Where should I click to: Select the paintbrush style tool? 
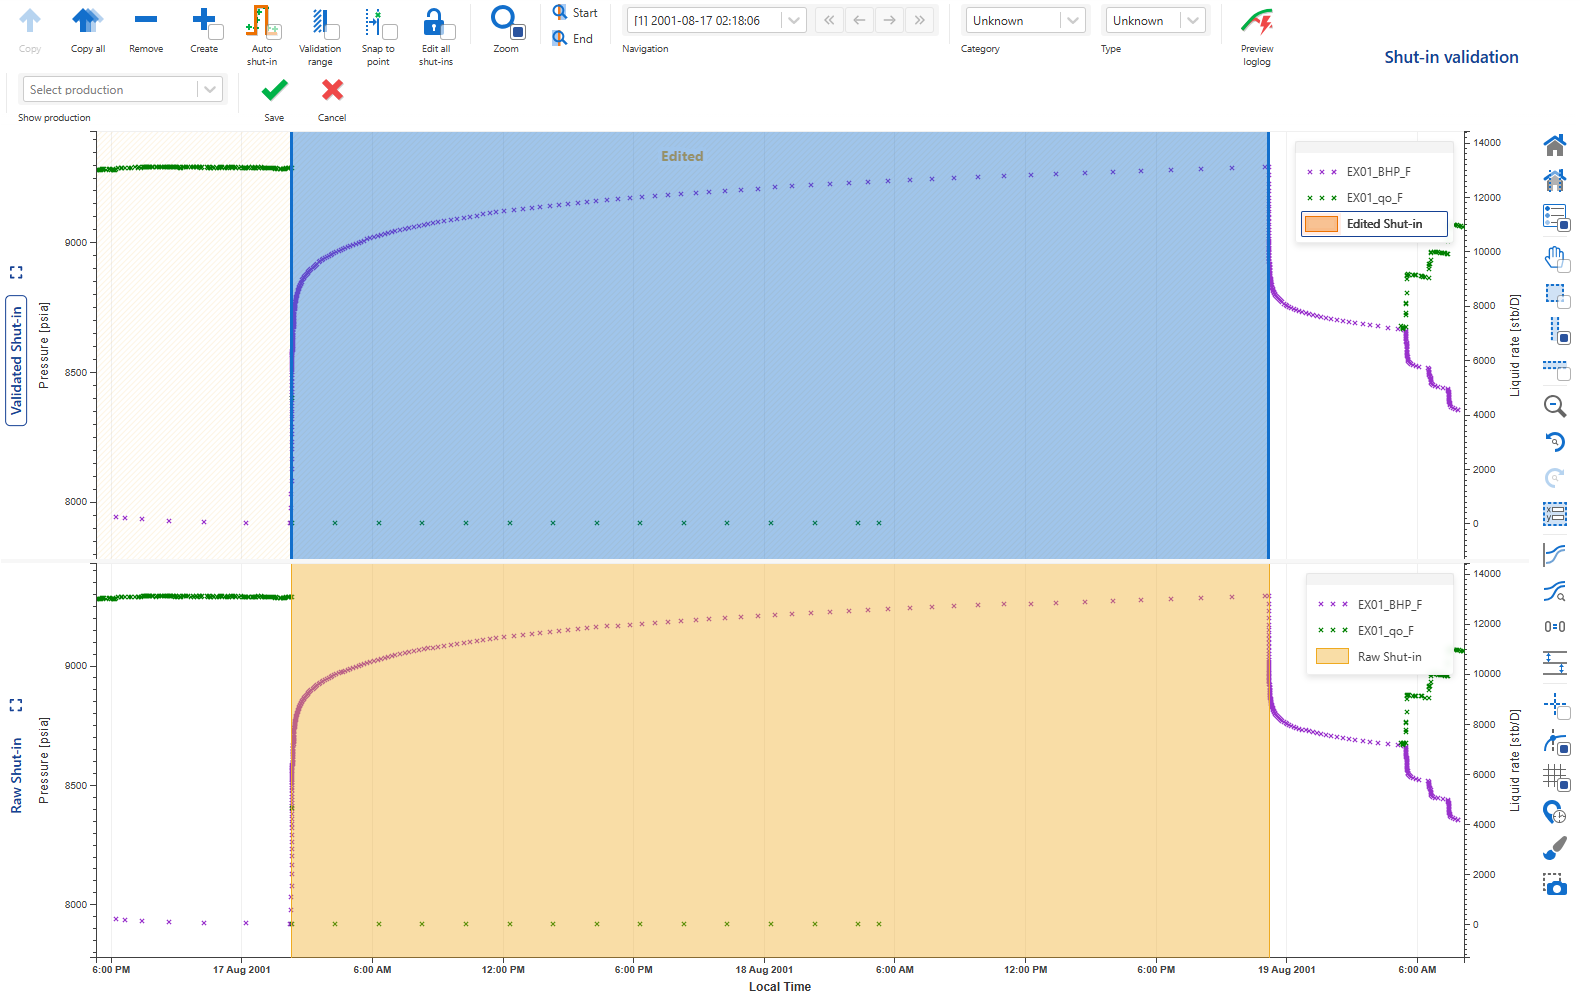pyautogui.click(x=1554, y=848)
